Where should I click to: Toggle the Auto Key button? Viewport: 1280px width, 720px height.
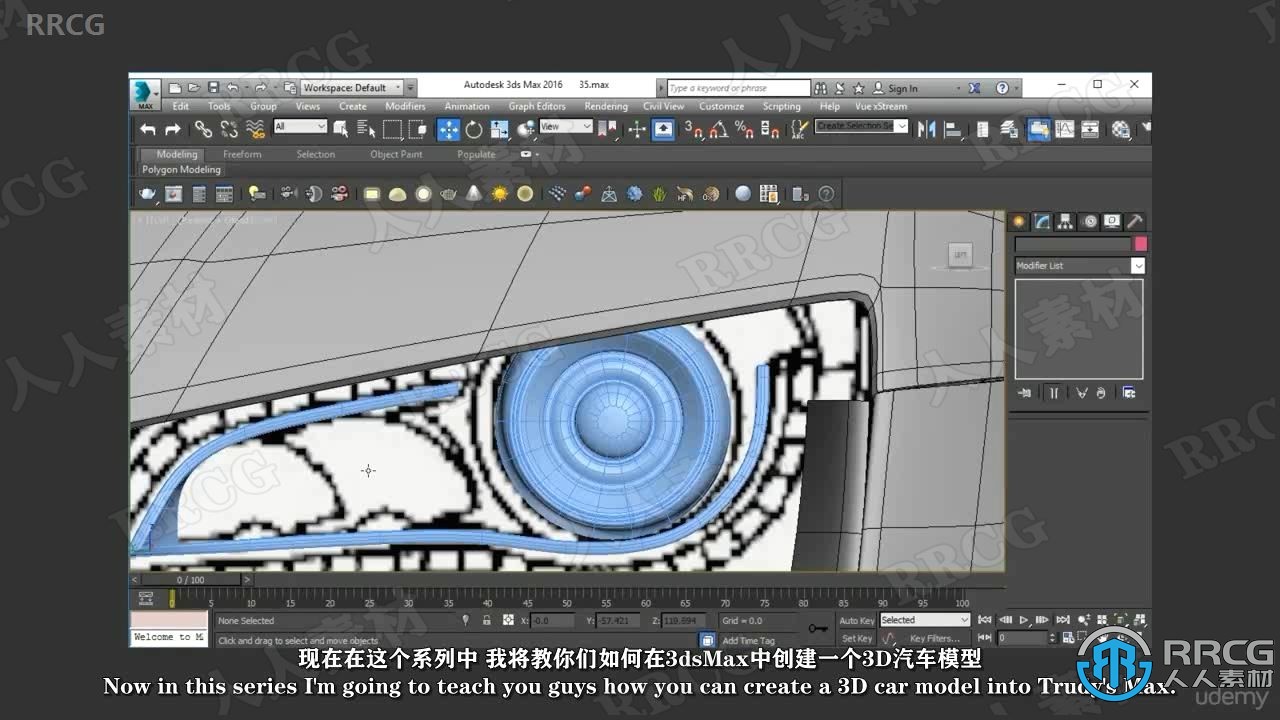856,620
